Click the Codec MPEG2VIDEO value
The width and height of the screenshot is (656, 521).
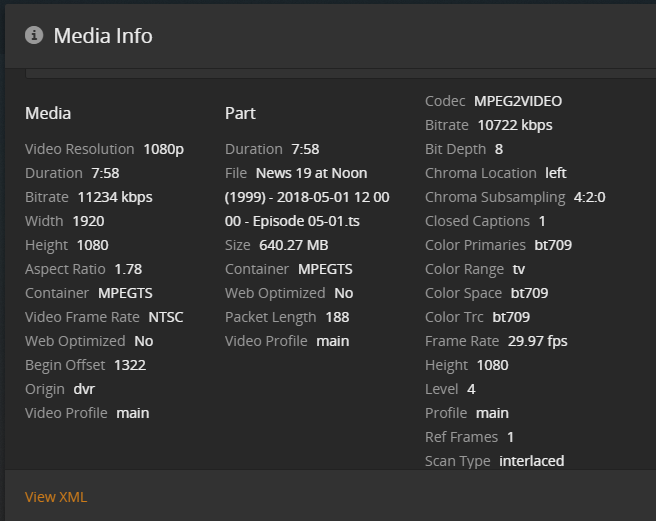tap(518, 101)
